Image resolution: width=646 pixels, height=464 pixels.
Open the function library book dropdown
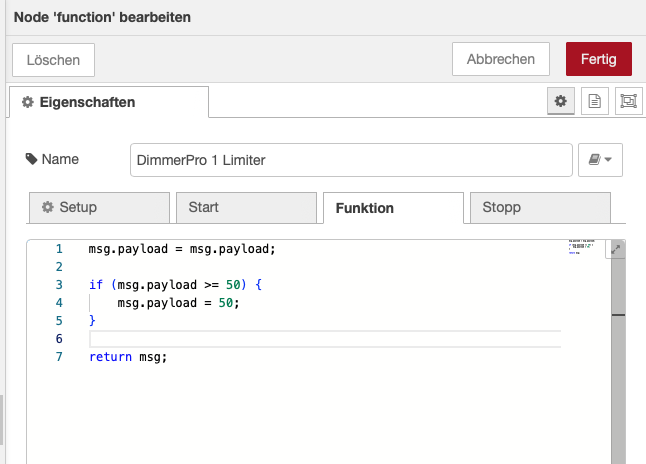click(x=600, y=160)
